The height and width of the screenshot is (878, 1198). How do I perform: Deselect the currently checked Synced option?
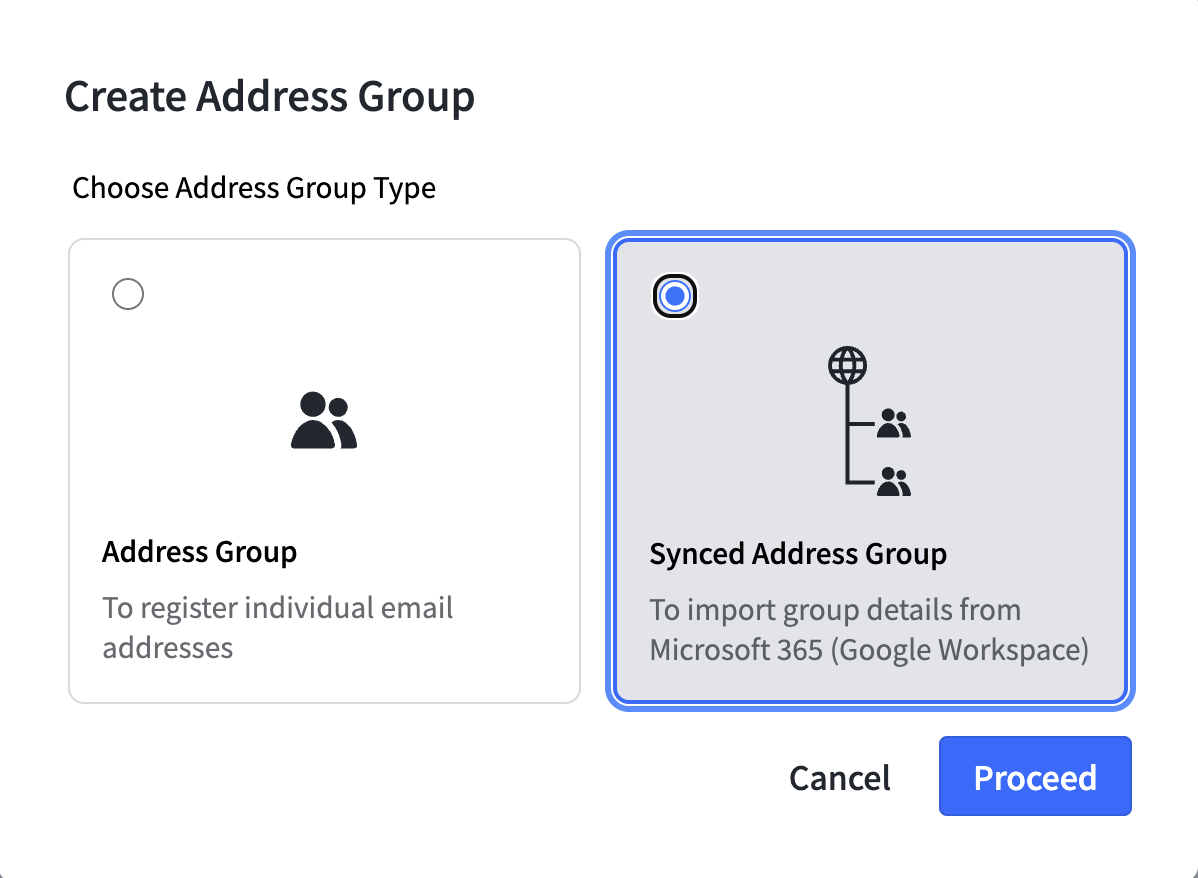pyautogui.click(x=674, y=295)
